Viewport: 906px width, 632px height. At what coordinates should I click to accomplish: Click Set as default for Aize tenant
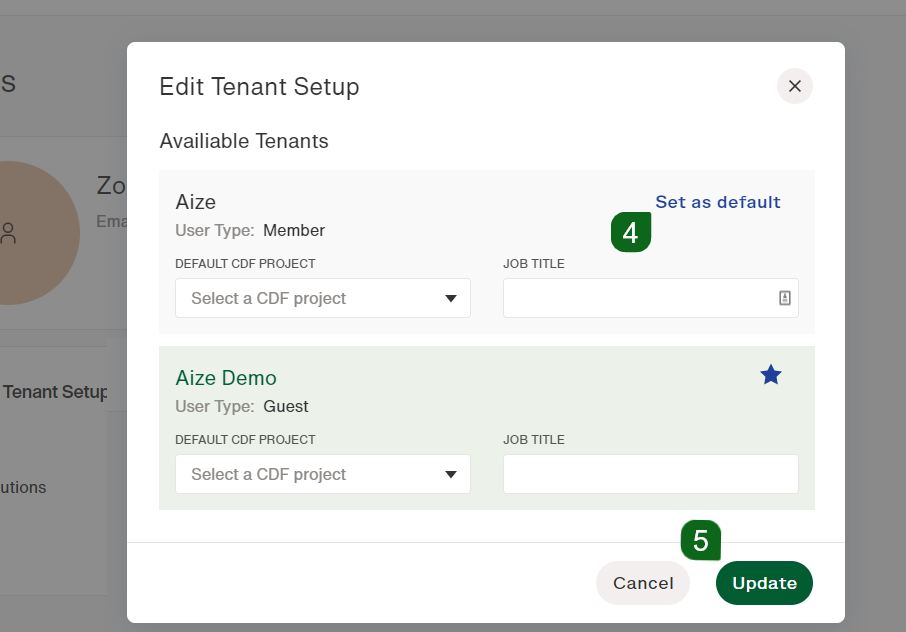coord(718,202)
